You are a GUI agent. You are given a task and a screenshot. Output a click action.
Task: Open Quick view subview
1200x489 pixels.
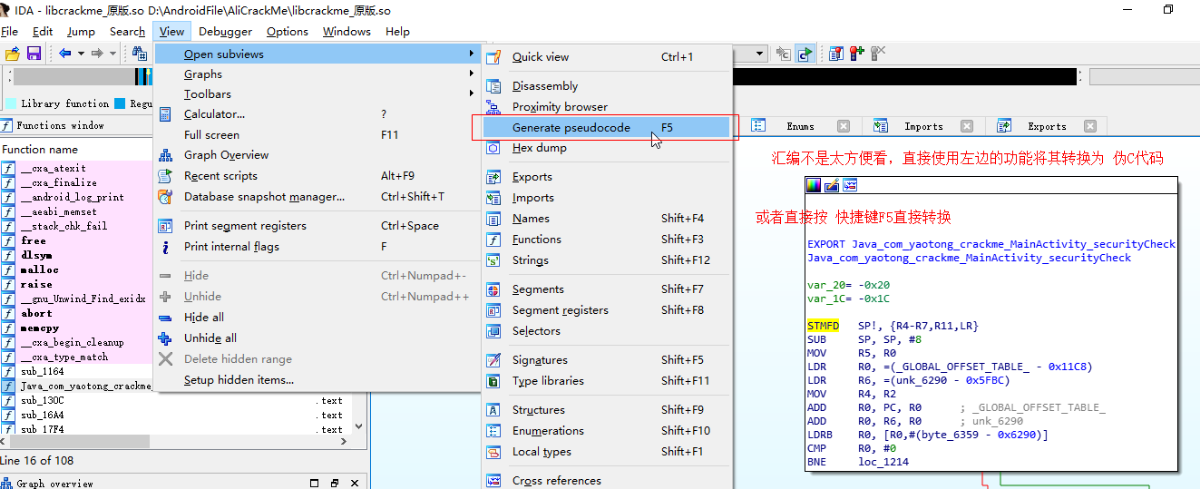click(606, 57)
